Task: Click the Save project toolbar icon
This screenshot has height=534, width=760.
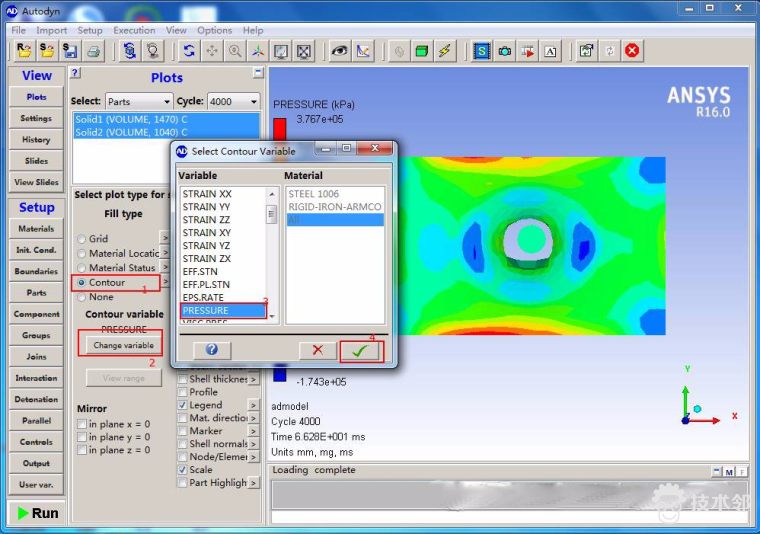Action: tap(69, 51)
